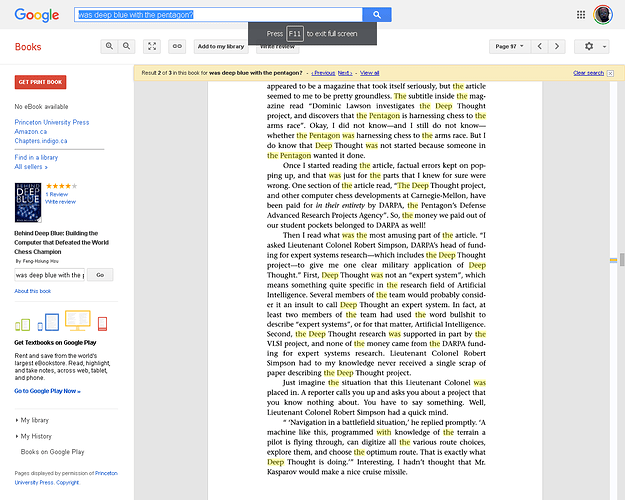
Task: Expand the settings dropdown arrow
Action: click(x=604, y=47)
